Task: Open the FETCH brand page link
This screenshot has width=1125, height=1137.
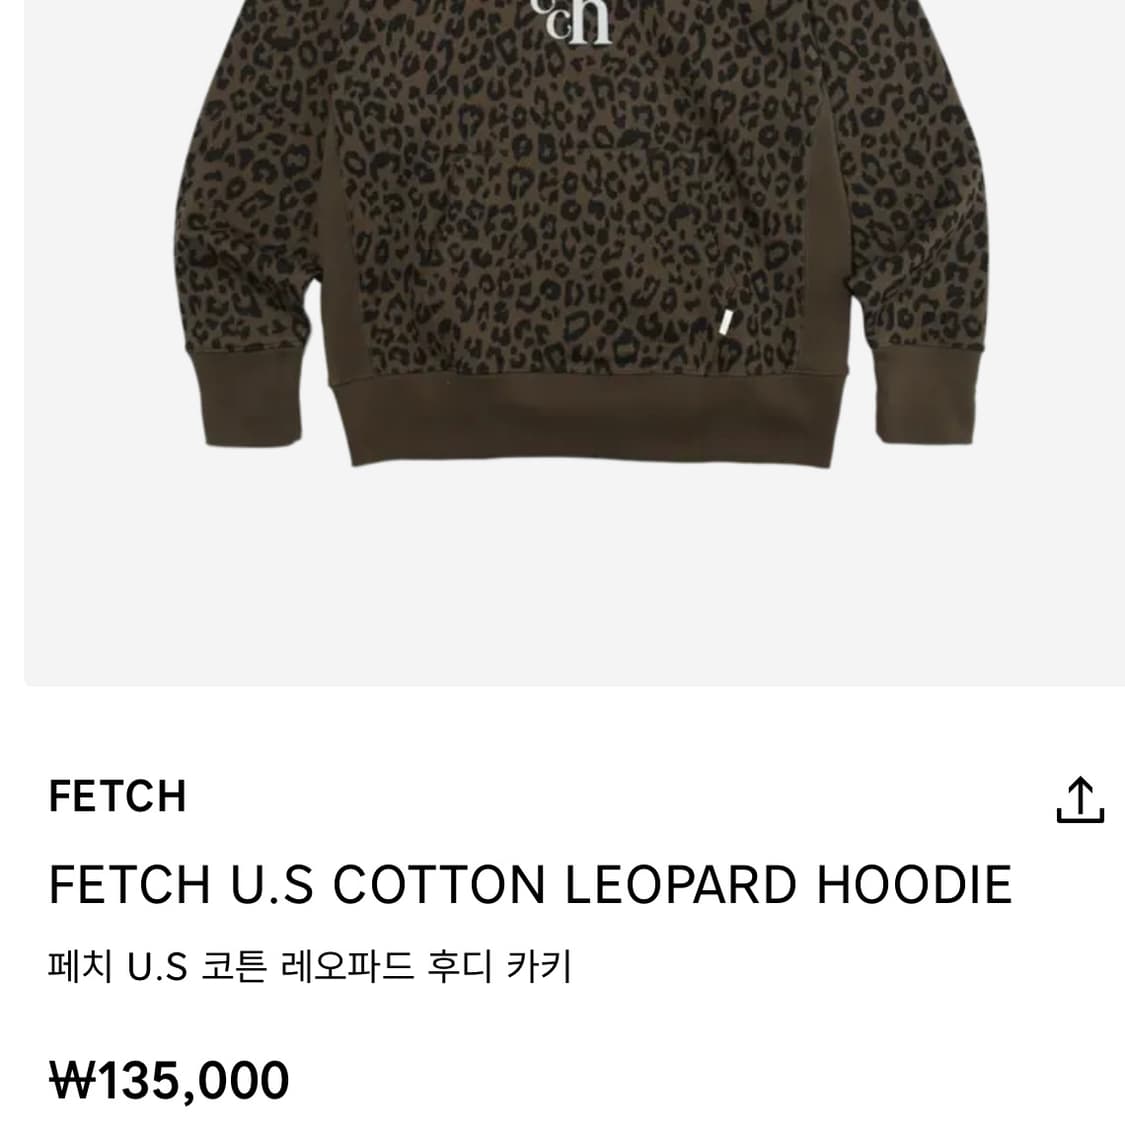Action: [118, 796]
